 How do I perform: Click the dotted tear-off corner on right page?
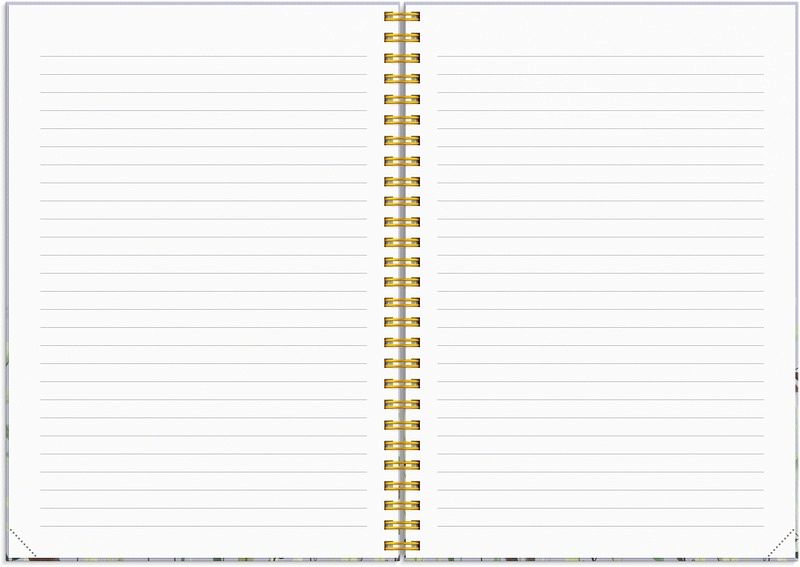tap(782, 544)
